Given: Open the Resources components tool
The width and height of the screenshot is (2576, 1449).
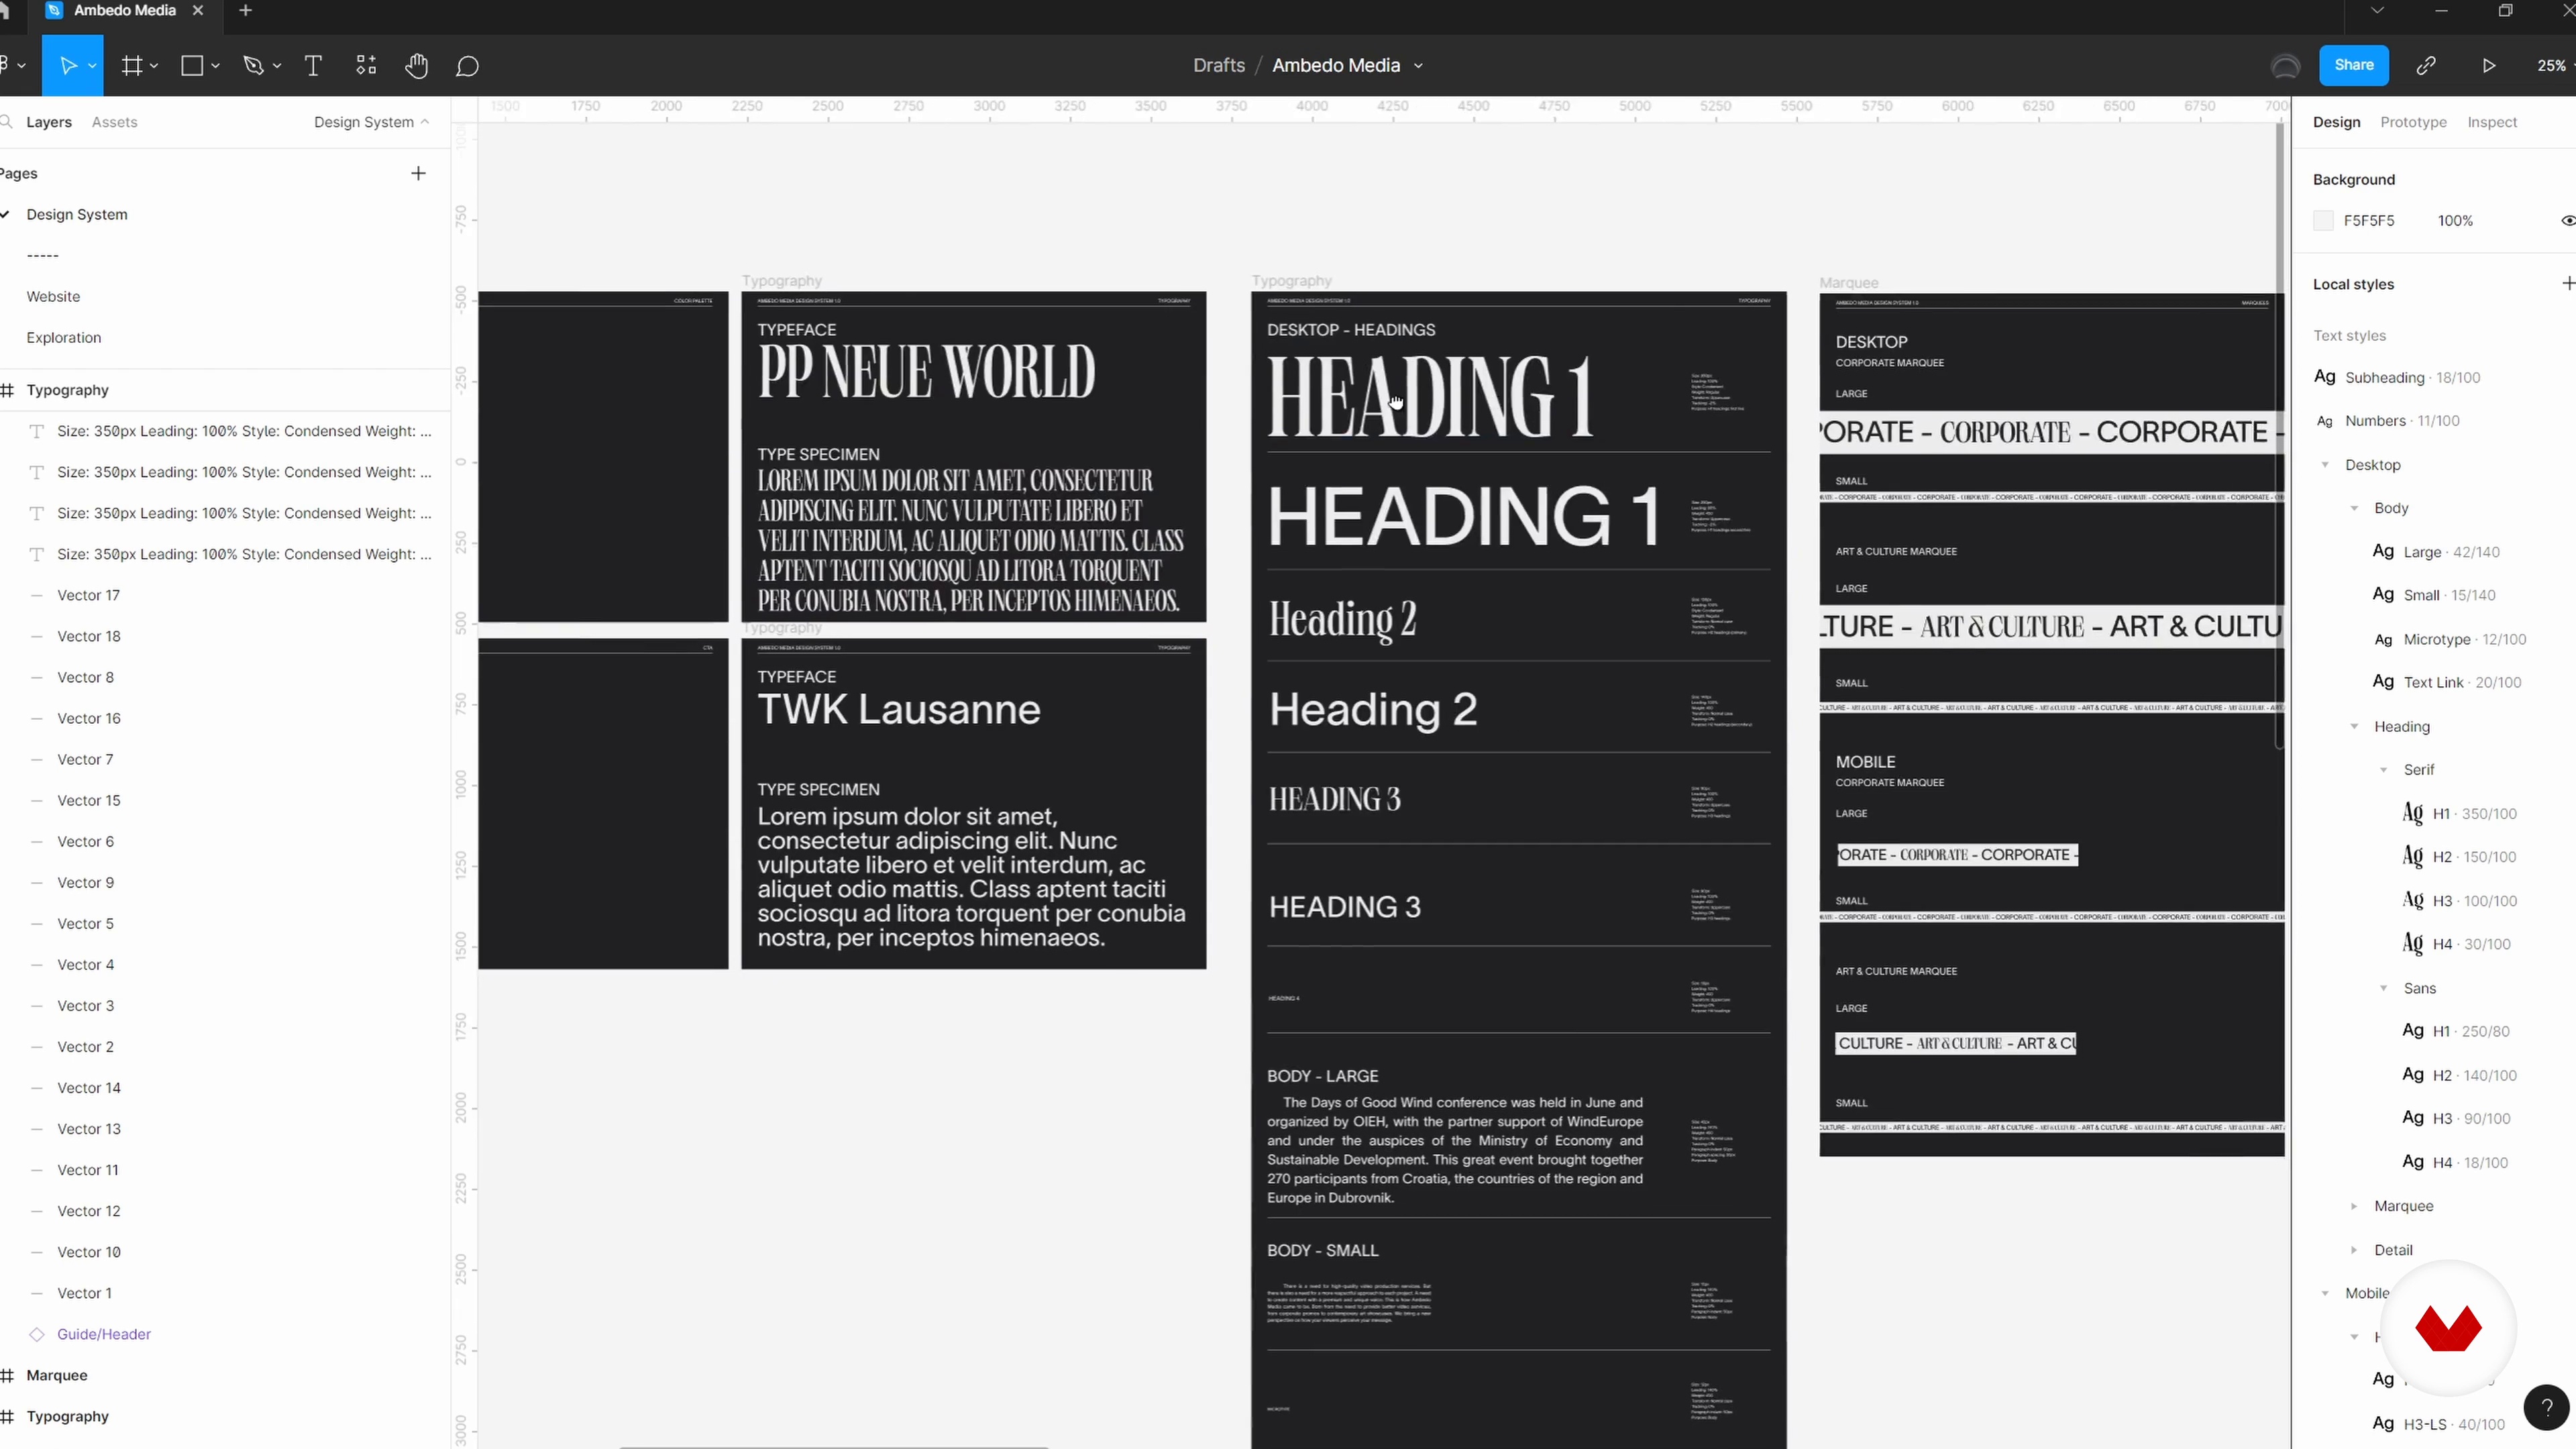Looking at the screenshot, I should 366,66.
